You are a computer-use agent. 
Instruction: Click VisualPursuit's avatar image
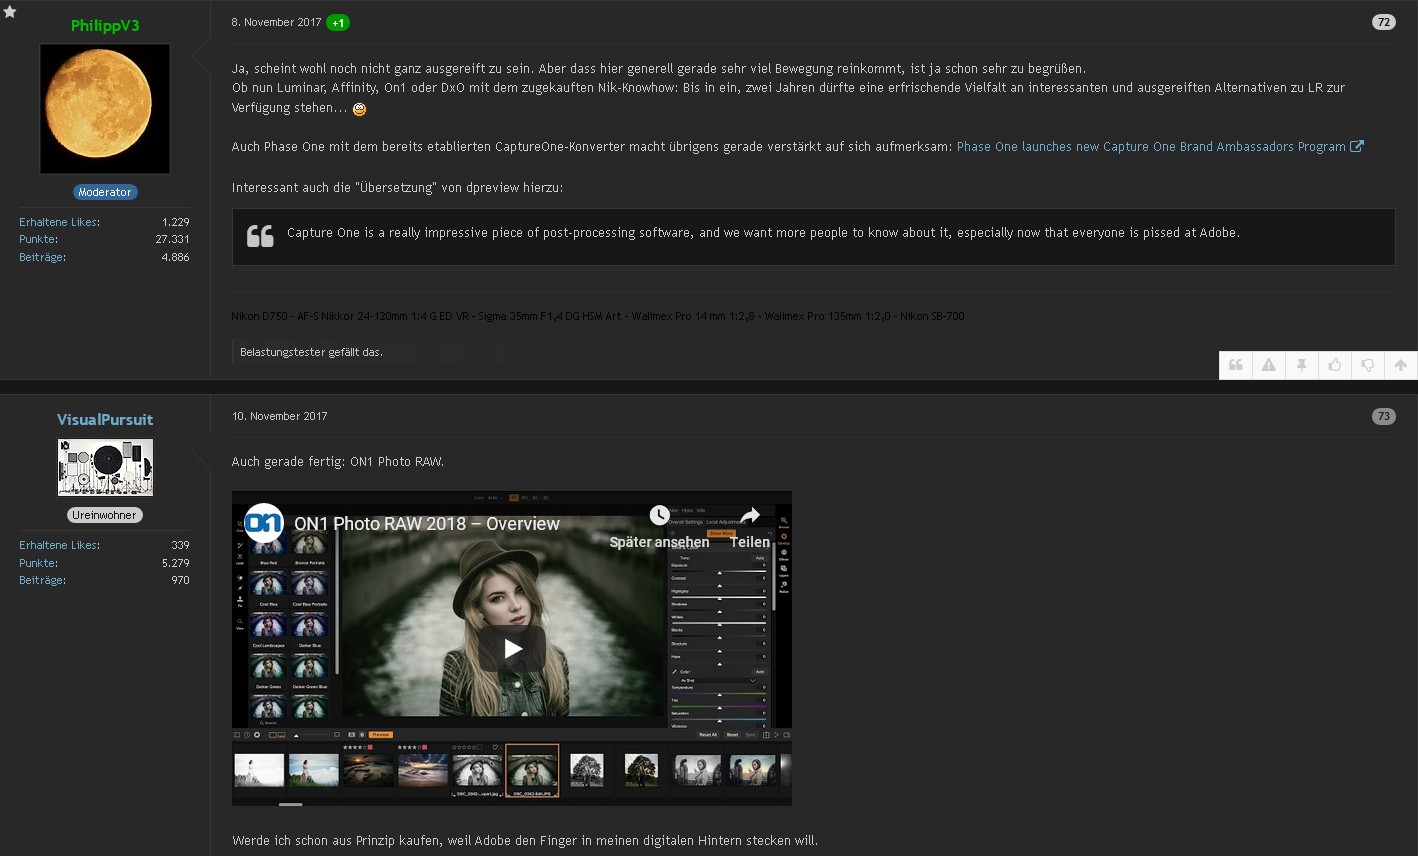pyautogui.click(x=105, y=467)
